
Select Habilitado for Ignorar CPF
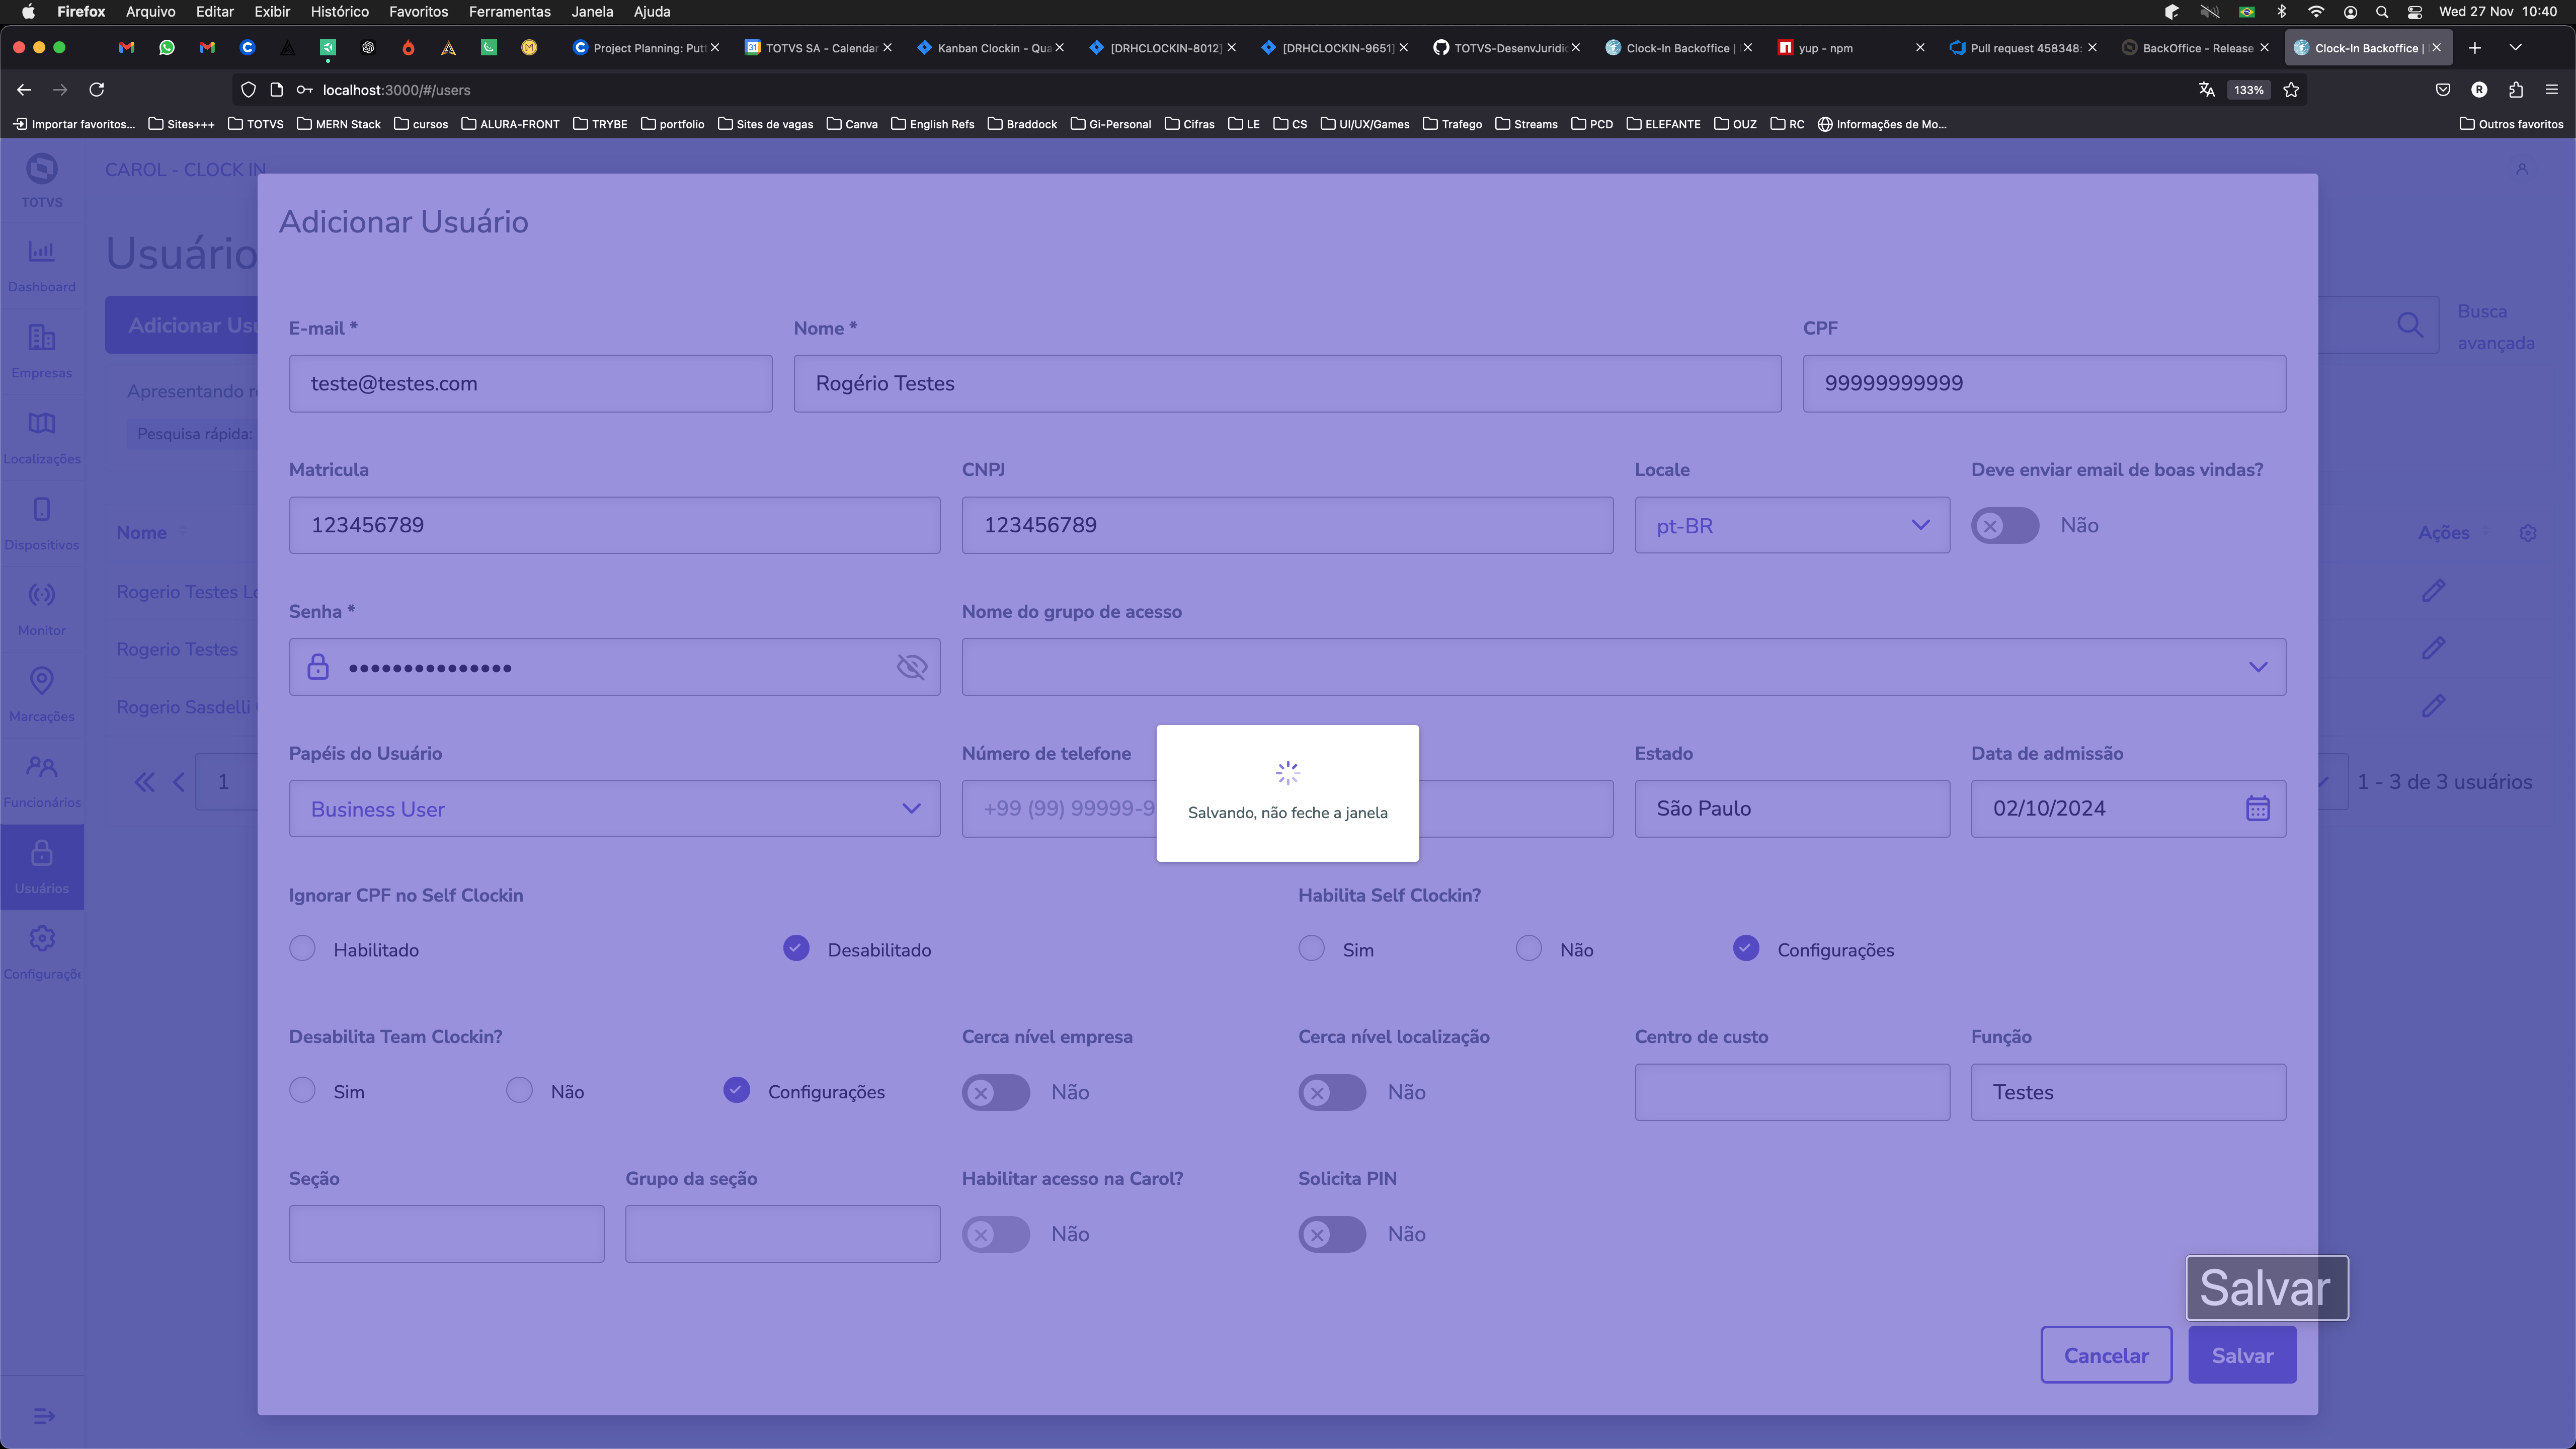[x=302, y=948]
